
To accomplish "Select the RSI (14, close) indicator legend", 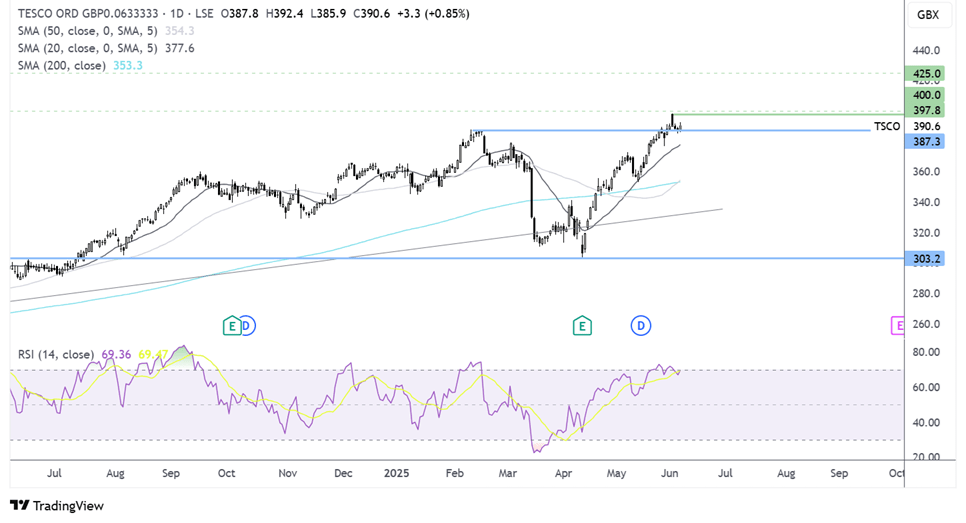I will tap(56, 354).
